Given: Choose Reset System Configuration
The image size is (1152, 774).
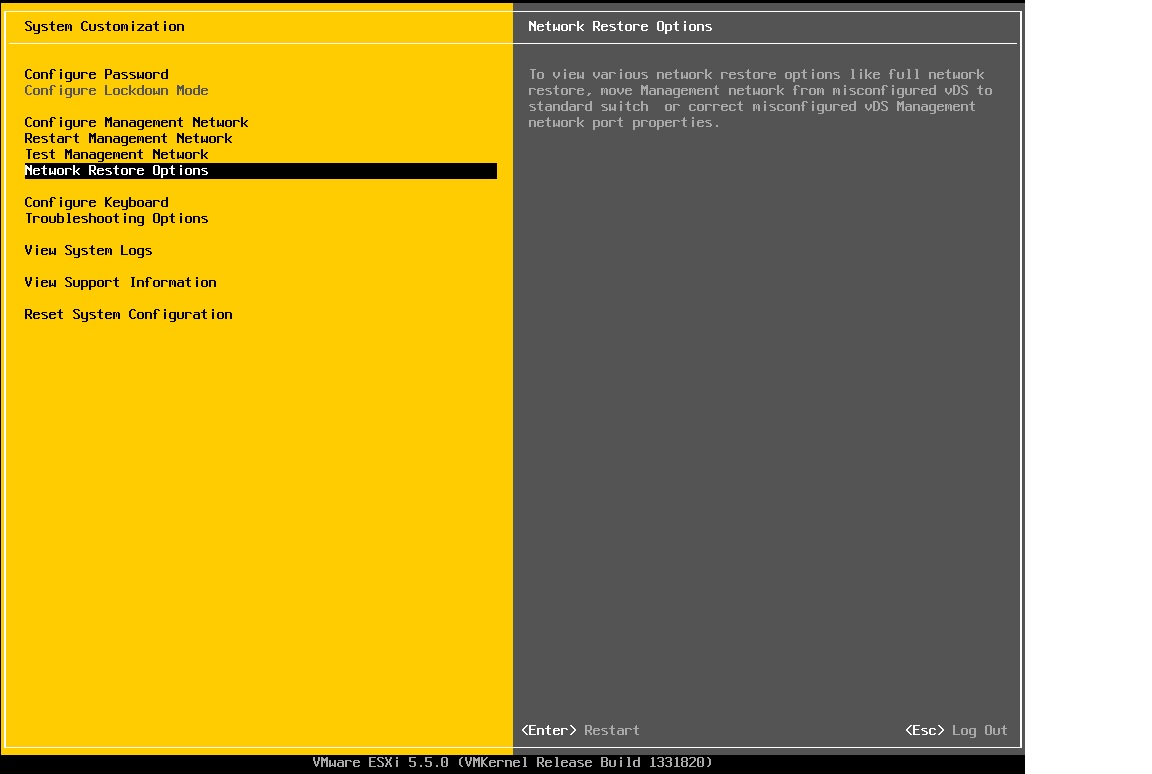Looking at the screenshot, I should click(x=129, y=314).
